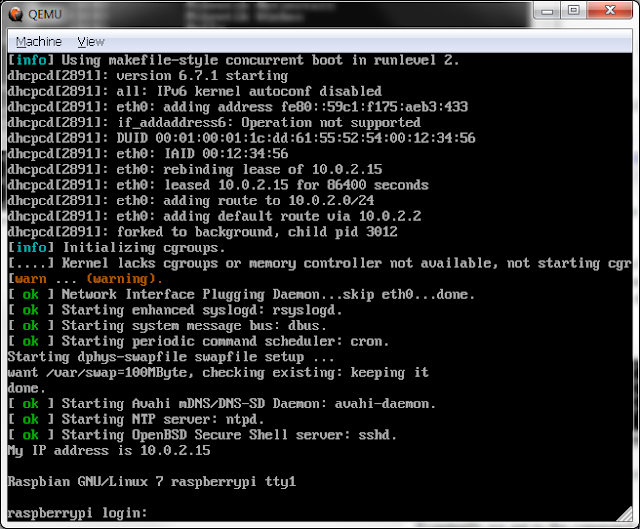This screenshot has height=529, width=640.
Task: Click the 'done.' line below swapfile check
Action: tap(27, 388)
